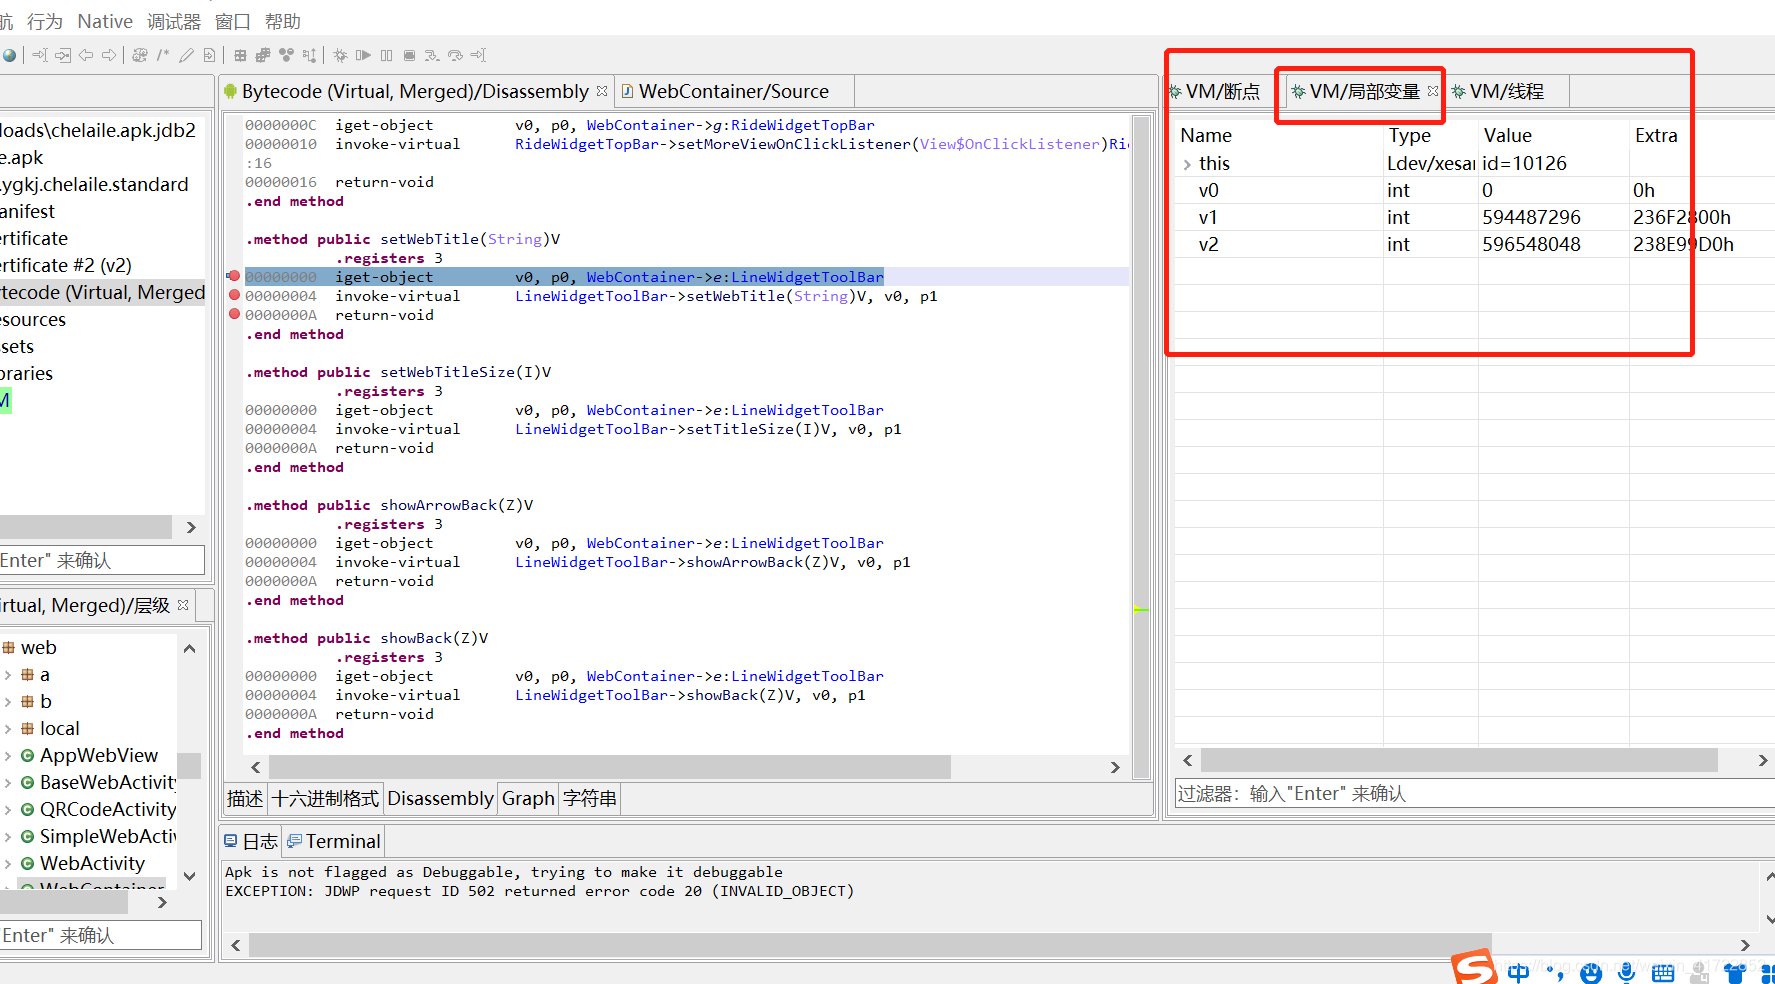Switch to 十六进制格式 view tab

(x=326, y=798)
